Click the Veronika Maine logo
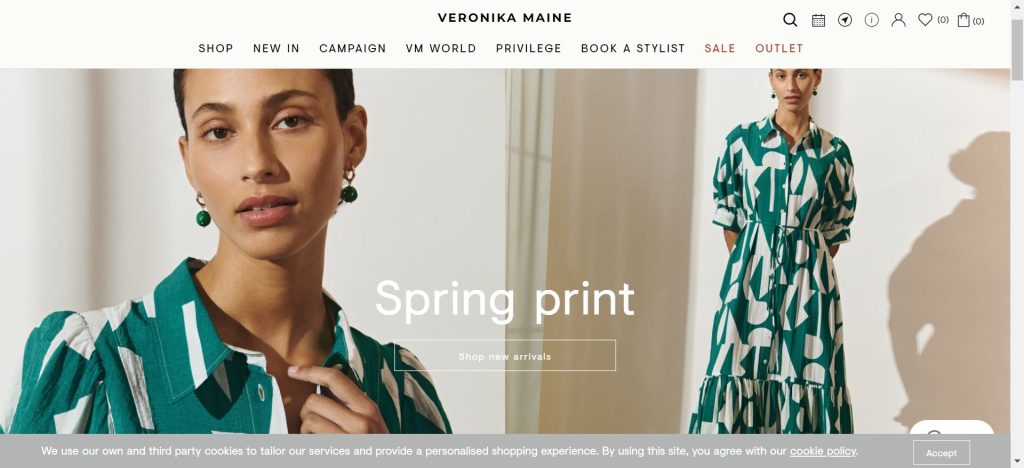This screenshot has height=468, width=1024. (505, 18)
